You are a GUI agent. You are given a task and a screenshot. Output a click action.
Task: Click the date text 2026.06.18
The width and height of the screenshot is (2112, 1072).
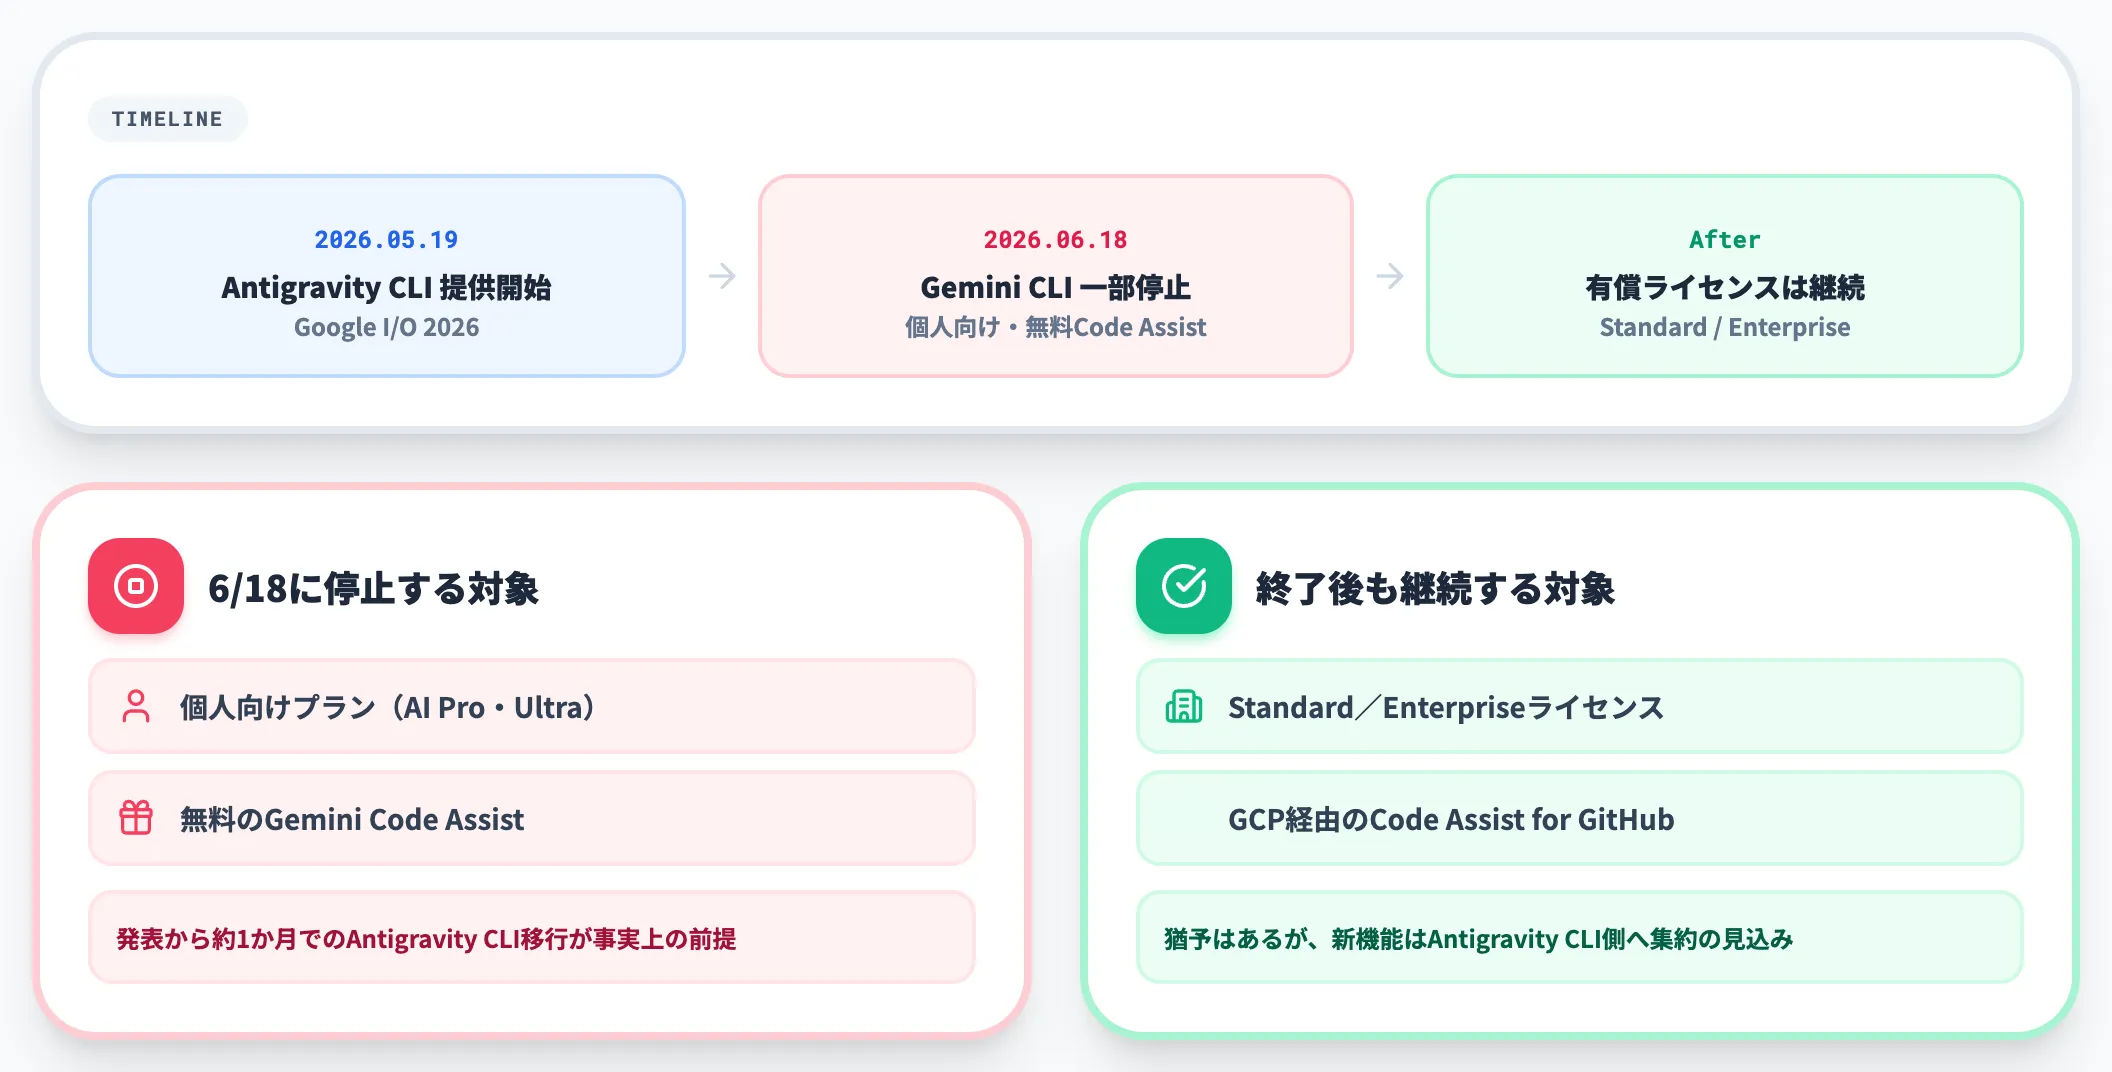(1055, 240)
